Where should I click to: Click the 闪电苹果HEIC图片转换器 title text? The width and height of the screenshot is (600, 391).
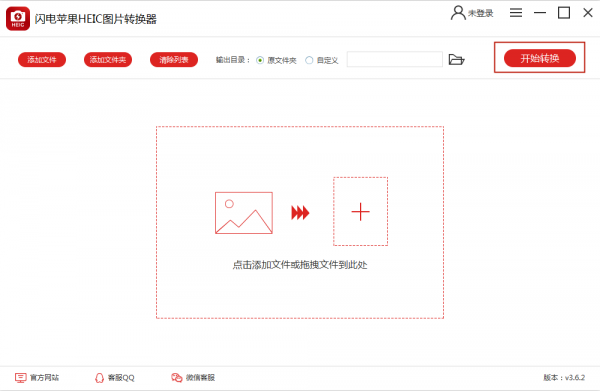click(96, 19)
